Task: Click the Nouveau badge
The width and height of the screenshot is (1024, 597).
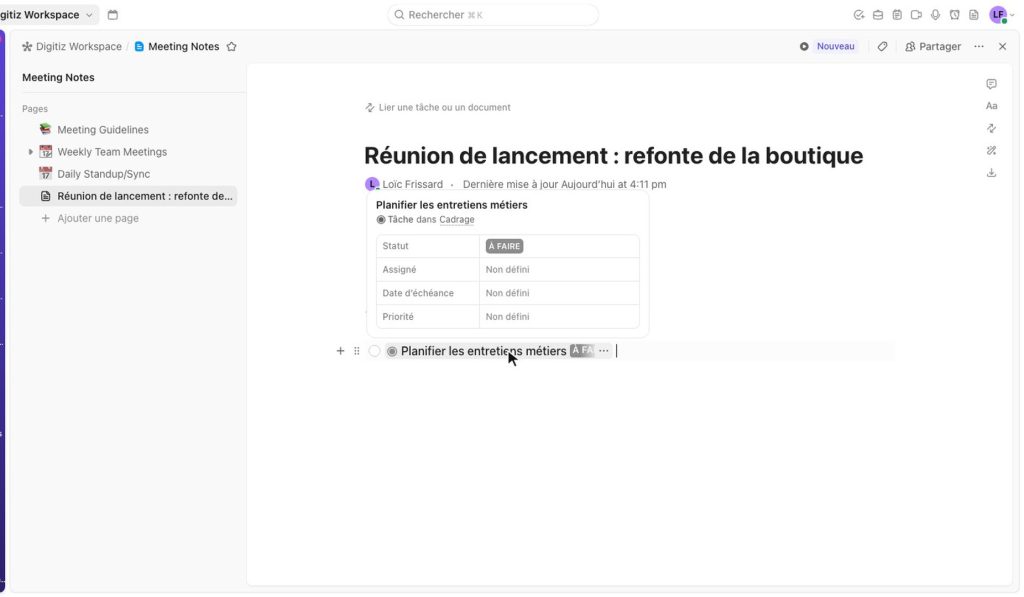Action: (835, 46)
